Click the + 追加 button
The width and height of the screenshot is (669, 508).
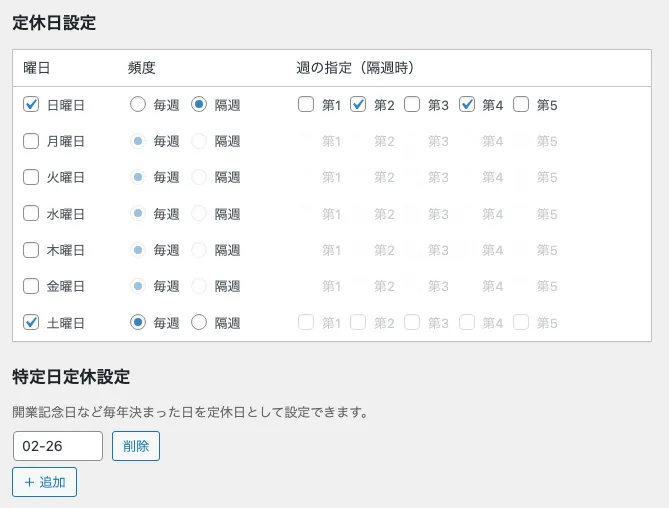click(45, 482)
